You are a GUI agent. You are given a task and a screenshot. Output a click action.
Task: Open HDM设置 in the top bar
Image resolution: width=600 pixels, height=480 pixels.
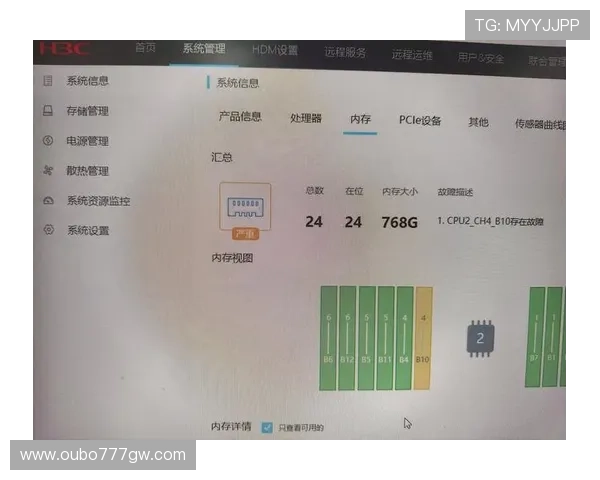click(275, 50)
